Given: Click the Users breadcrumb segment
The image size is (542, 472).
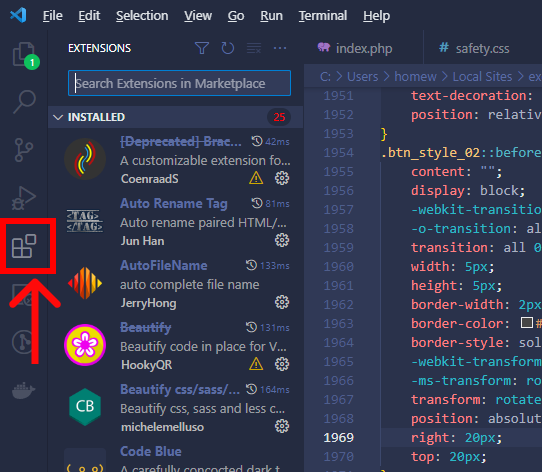Looking at the screenshot, I should (363, 77).
